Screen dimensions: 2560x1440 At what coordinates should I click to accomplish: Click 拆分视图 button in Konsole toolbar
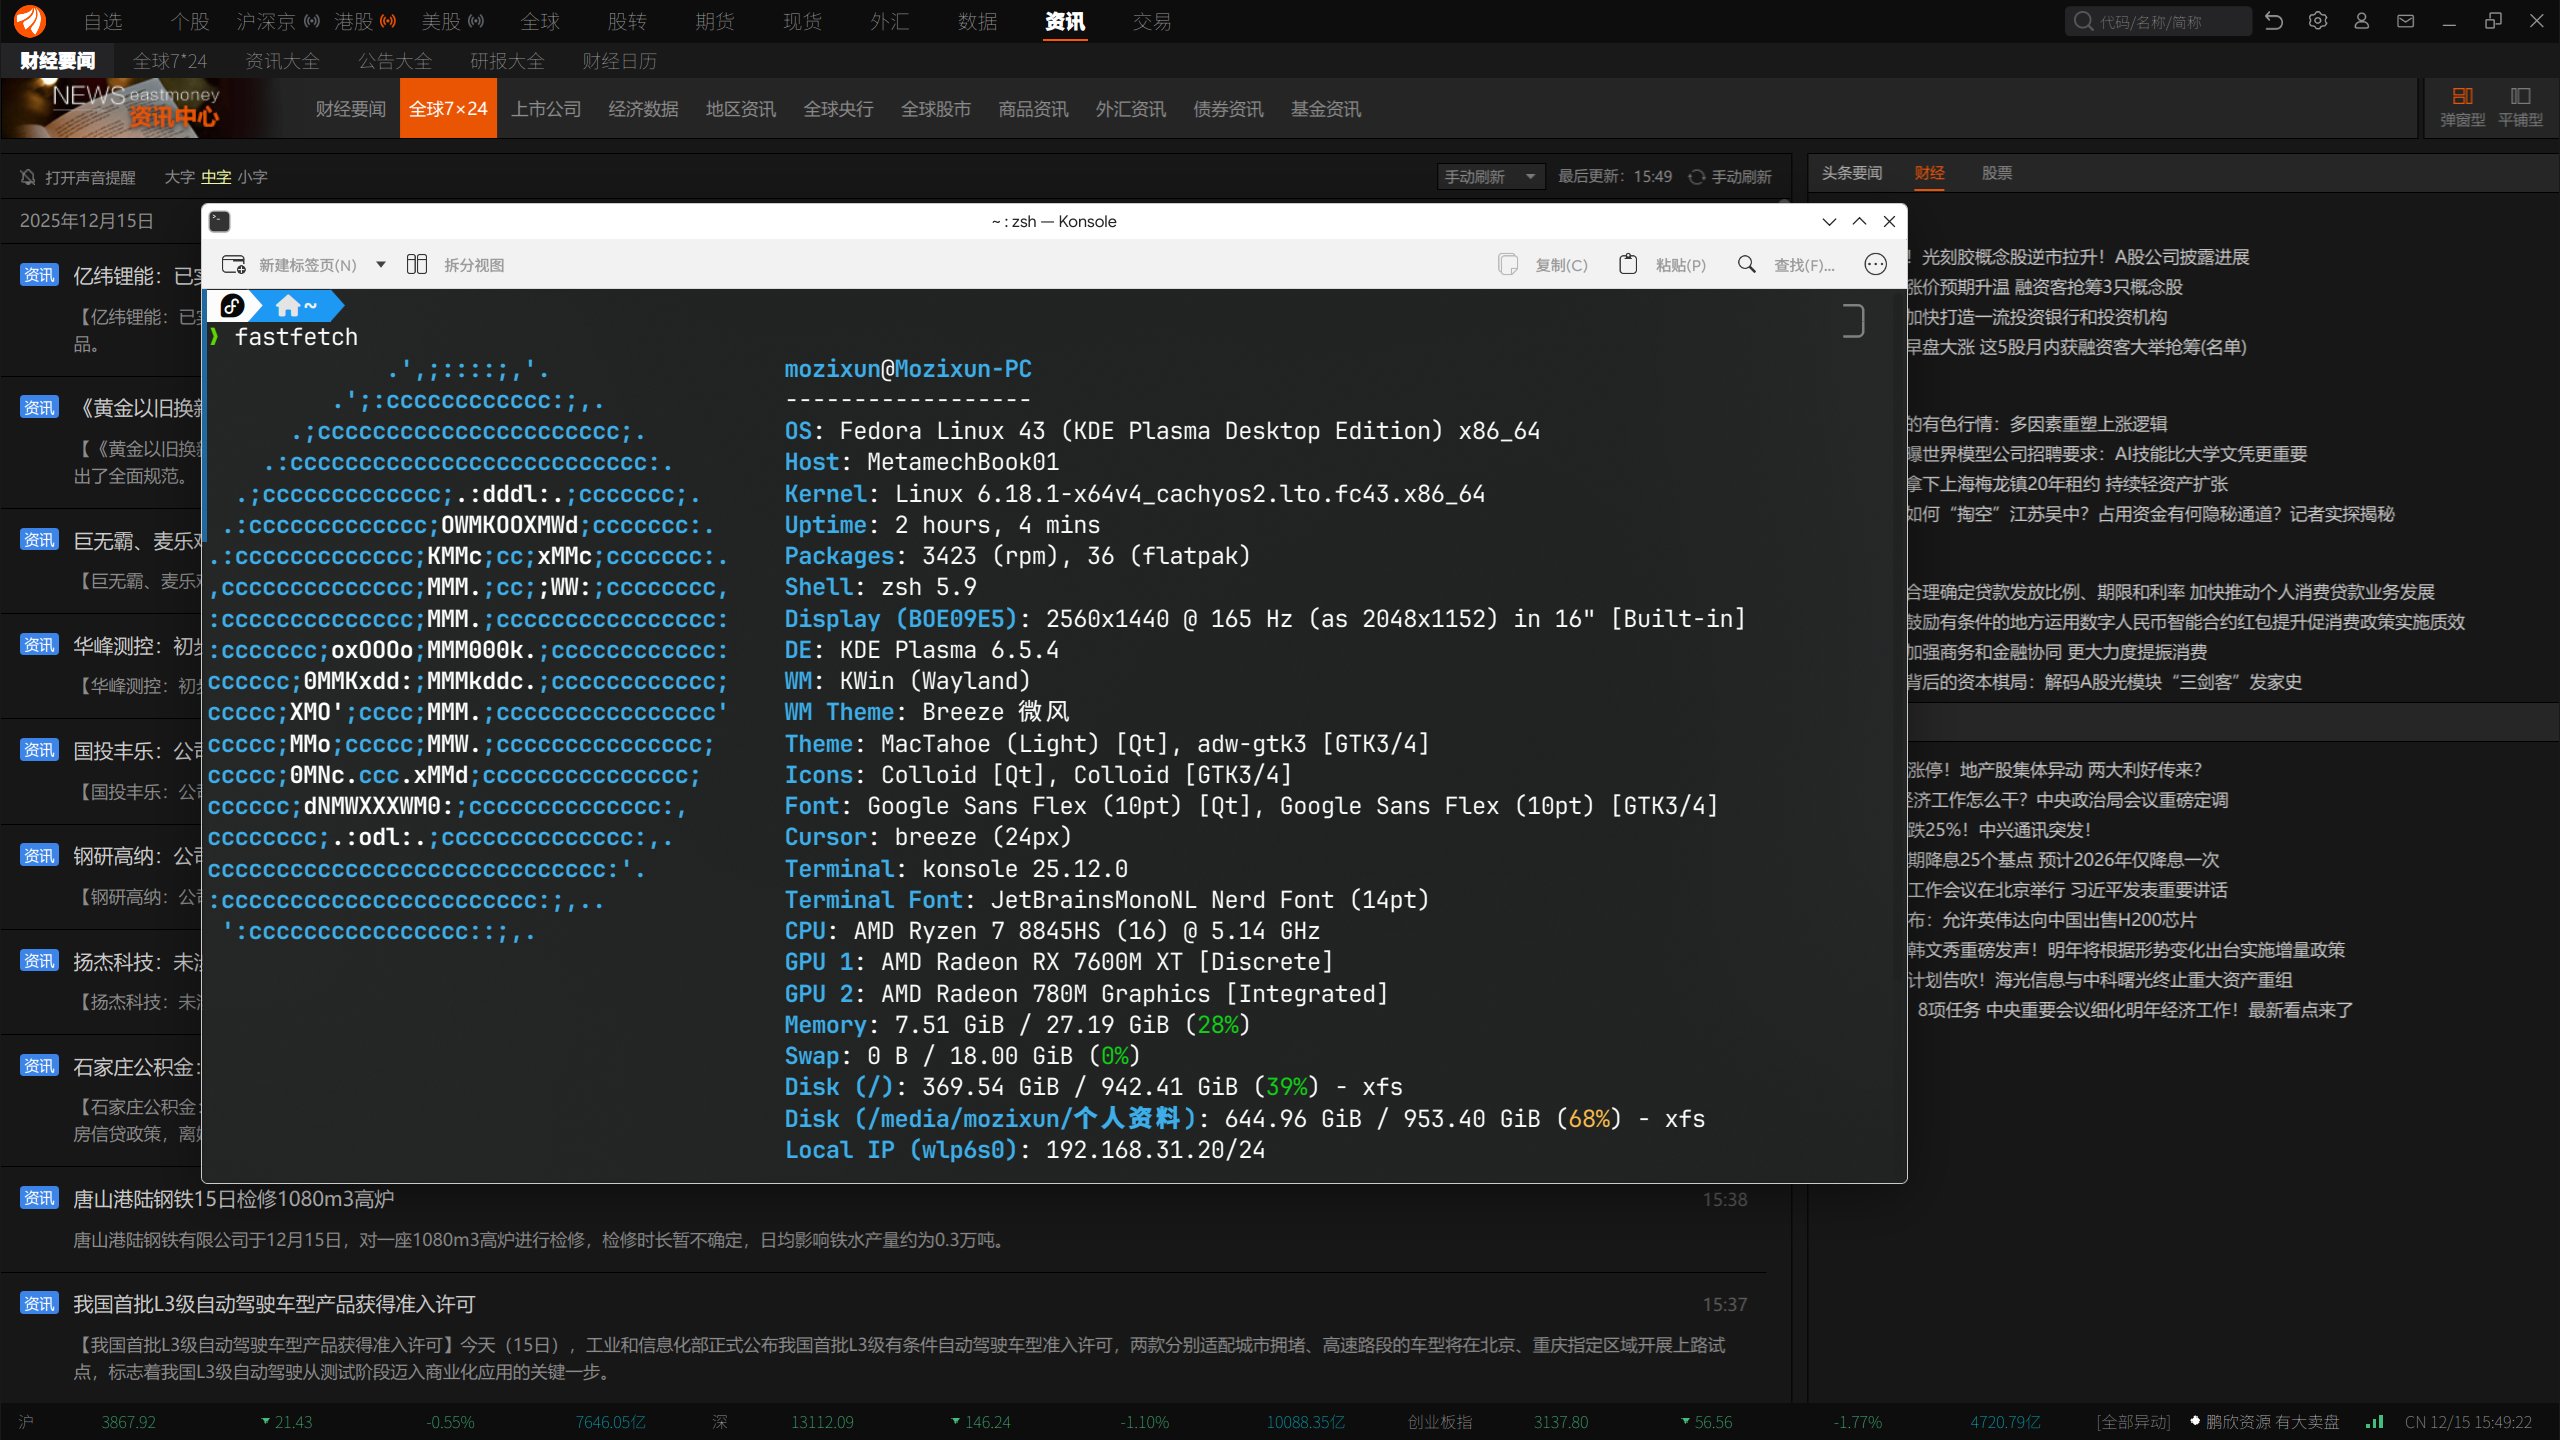click(456, 265)
